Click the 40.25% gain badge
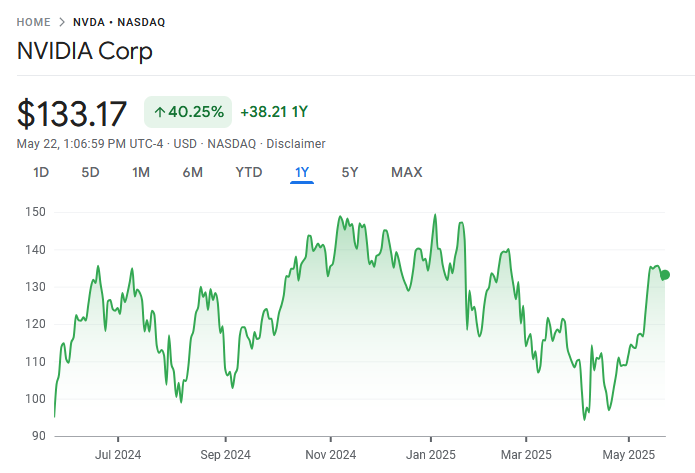Viewport: 695px width, 473px height. pos(188,112)
